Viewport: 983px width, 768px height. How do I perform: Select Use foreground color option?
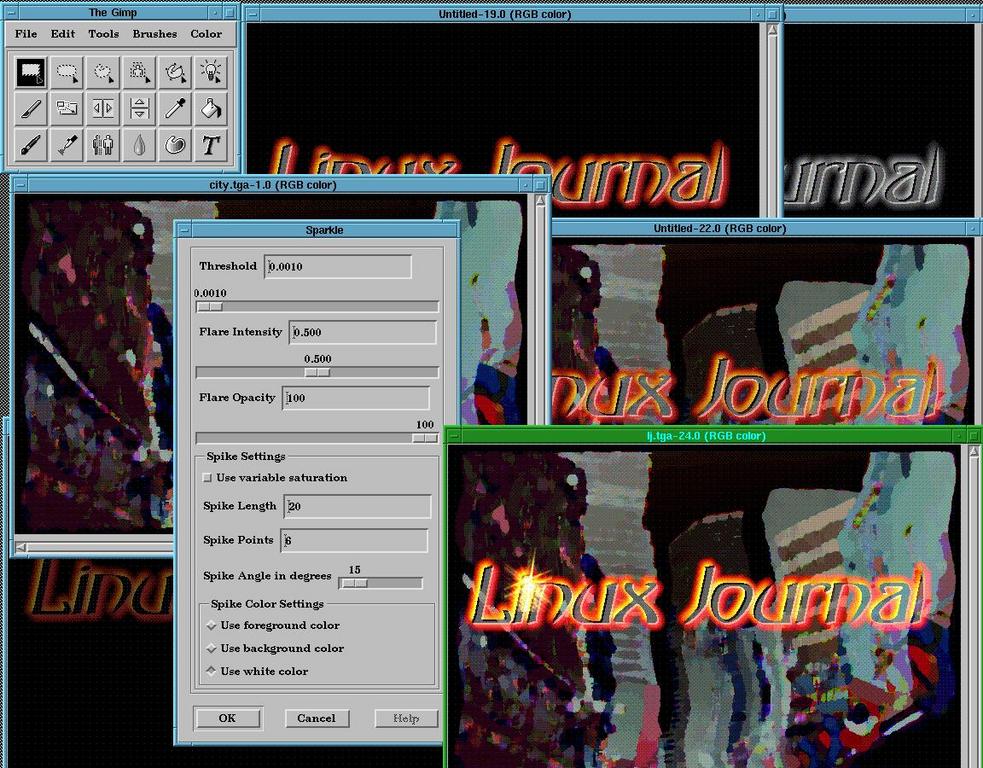coord(211,626)
